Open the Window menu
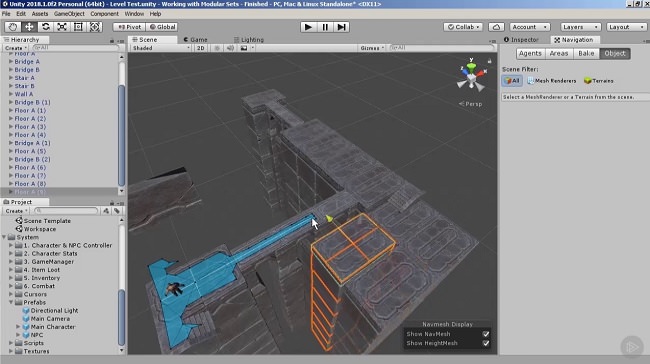The width and height of the screenshot is (650, 364). click(x=134, y=14)
